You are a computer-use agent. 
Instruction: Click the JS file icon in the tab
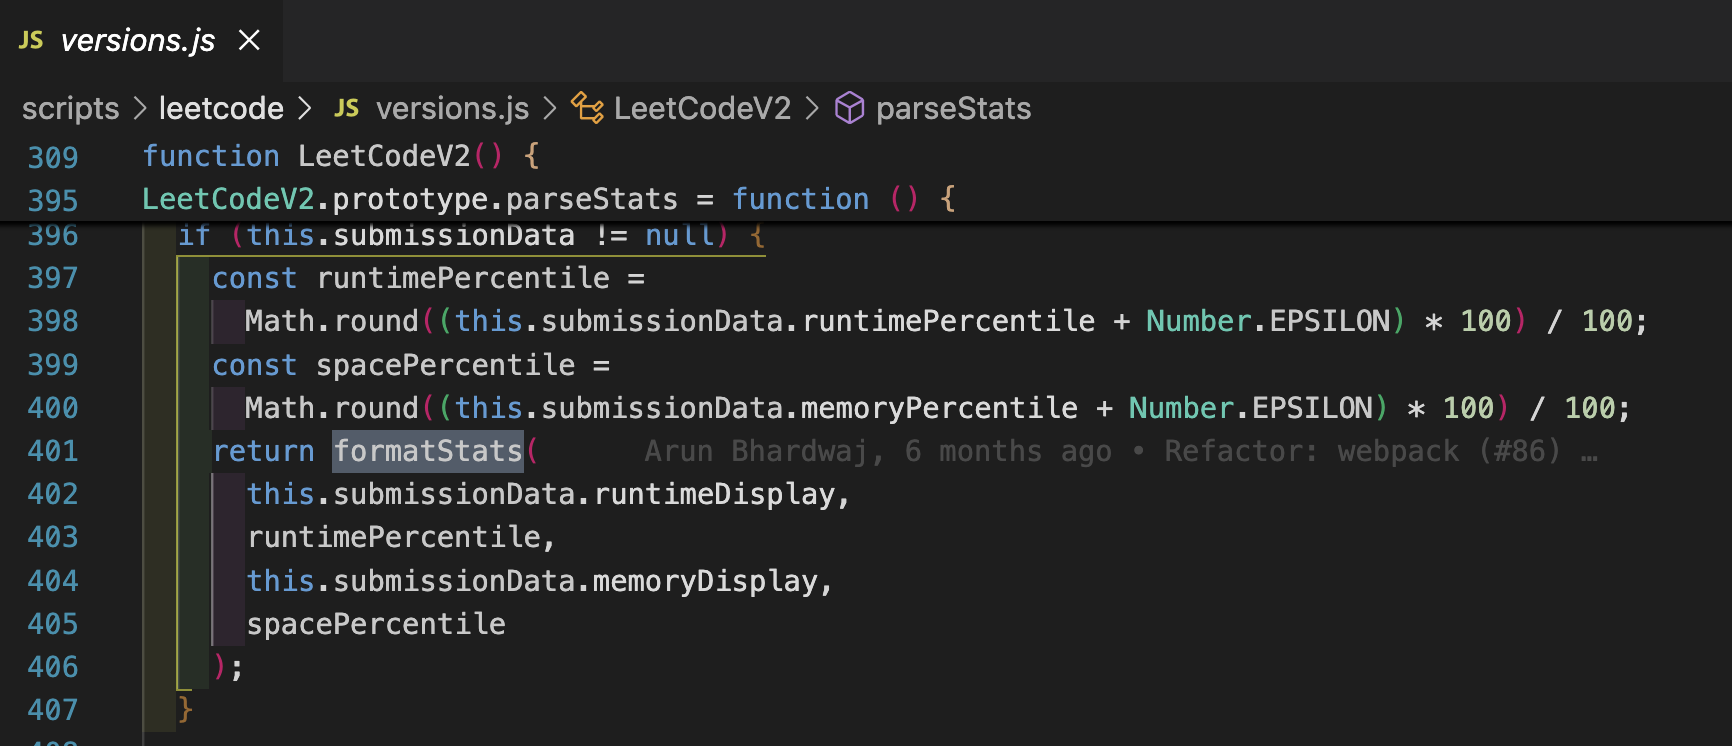click(31, 40)
